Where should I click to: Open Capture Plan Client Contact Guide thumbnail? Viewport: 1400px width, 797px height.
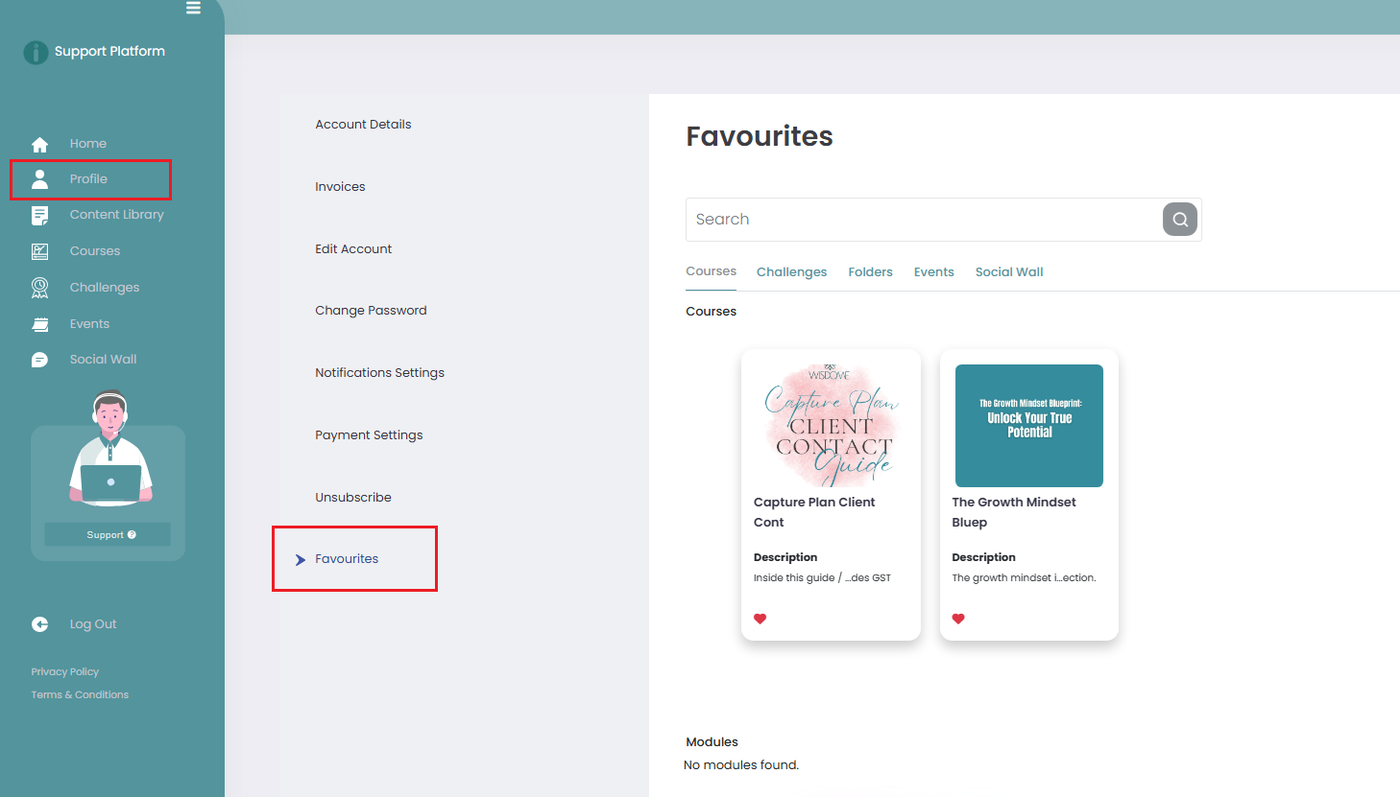(x=830, y=425)
